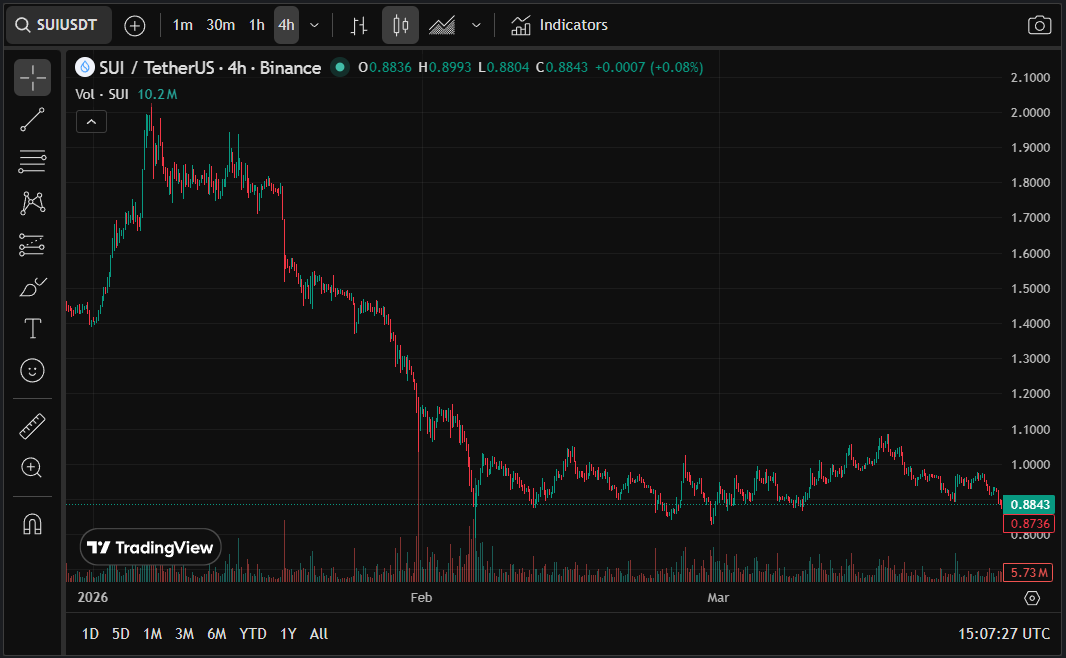Click the 1.0000 price scale label
Viewport: 1066px width, 658px height.
pyautogui.click(x=1030, y=465)
